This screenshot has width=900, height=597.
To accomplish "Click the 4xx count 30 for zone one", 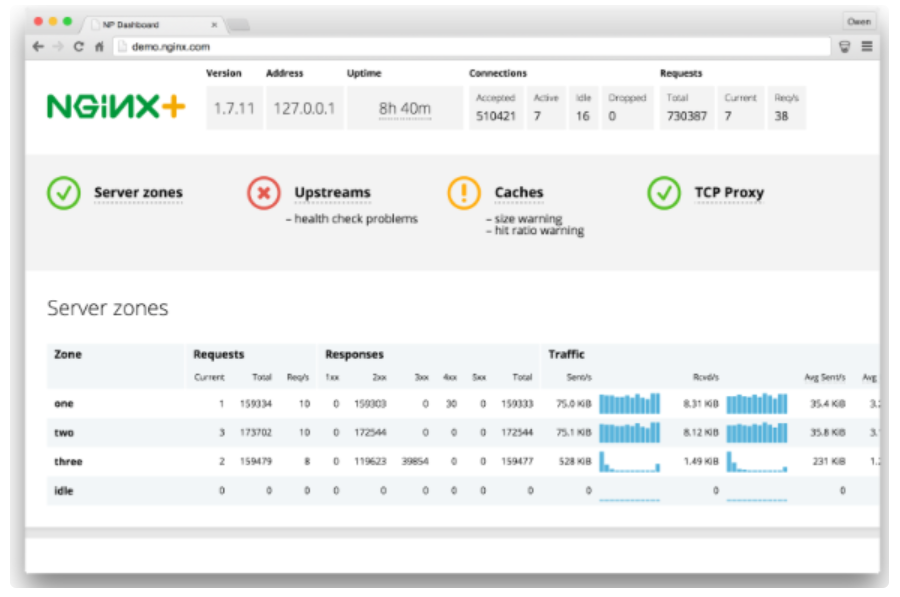I will tap(452, 404).
